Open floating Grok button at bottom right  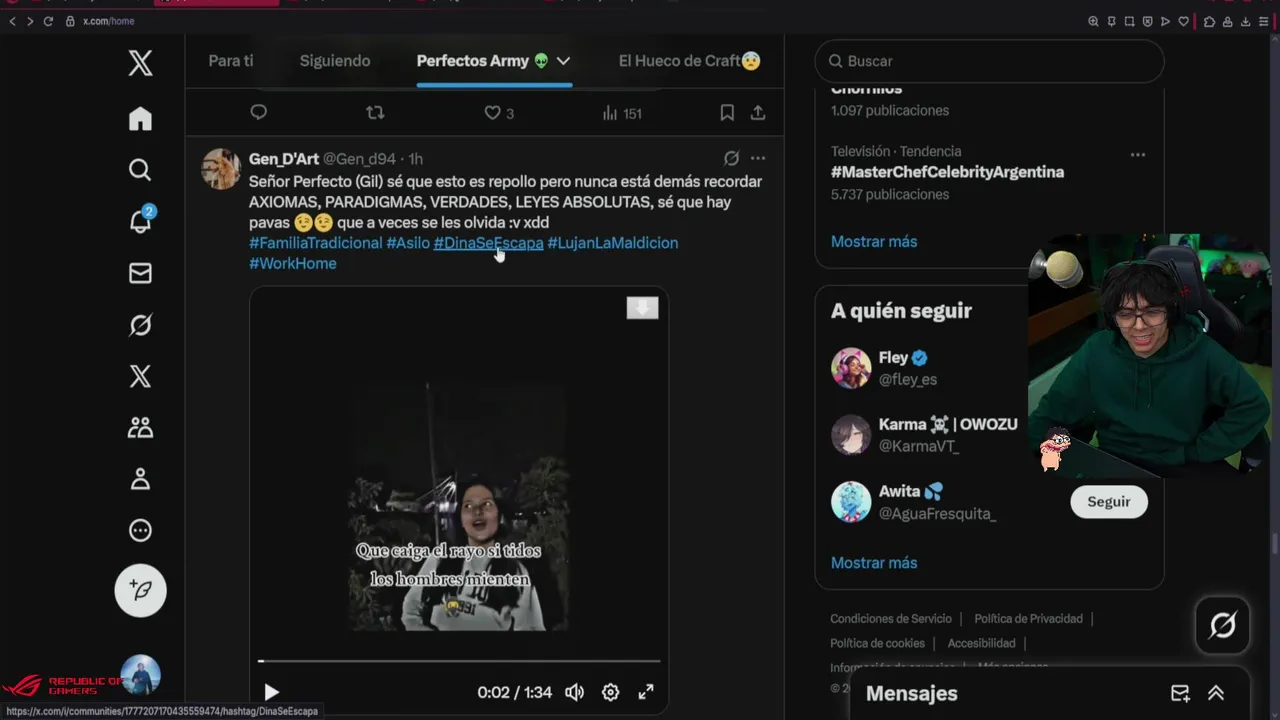[1222, 626]
